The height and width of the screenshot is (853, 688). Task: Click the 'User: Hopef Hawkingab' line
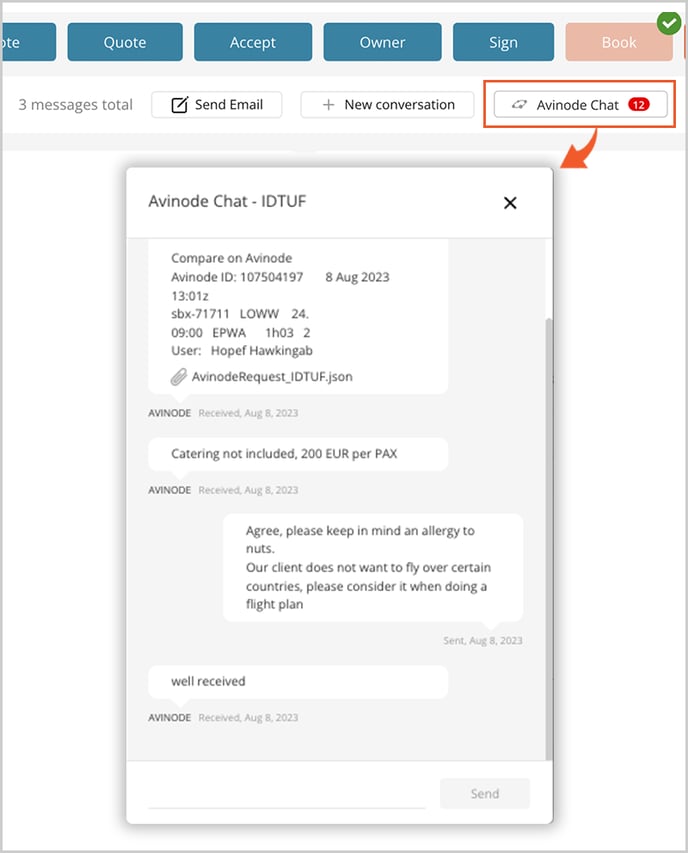242,350
